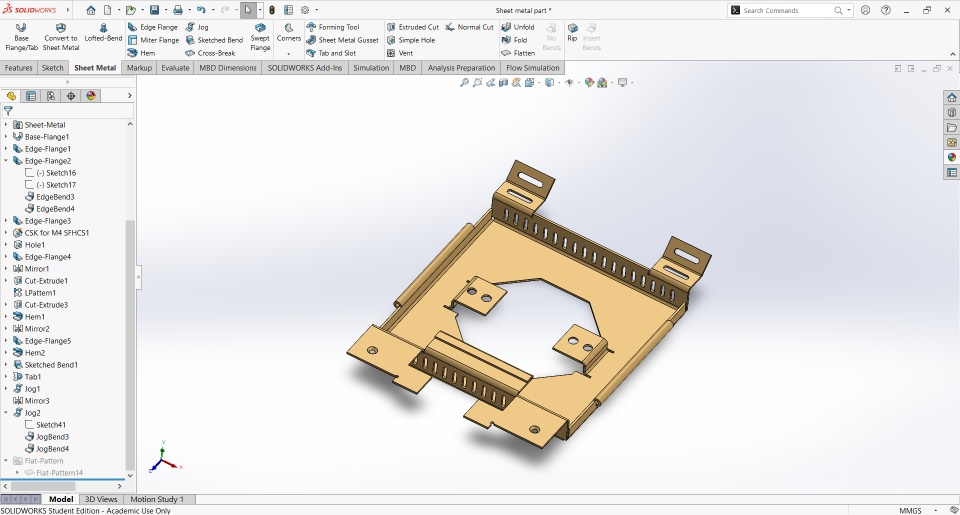960x515 pixels.
Task: Switch to the Sketch tab
Action: click(x=53, y=68)
